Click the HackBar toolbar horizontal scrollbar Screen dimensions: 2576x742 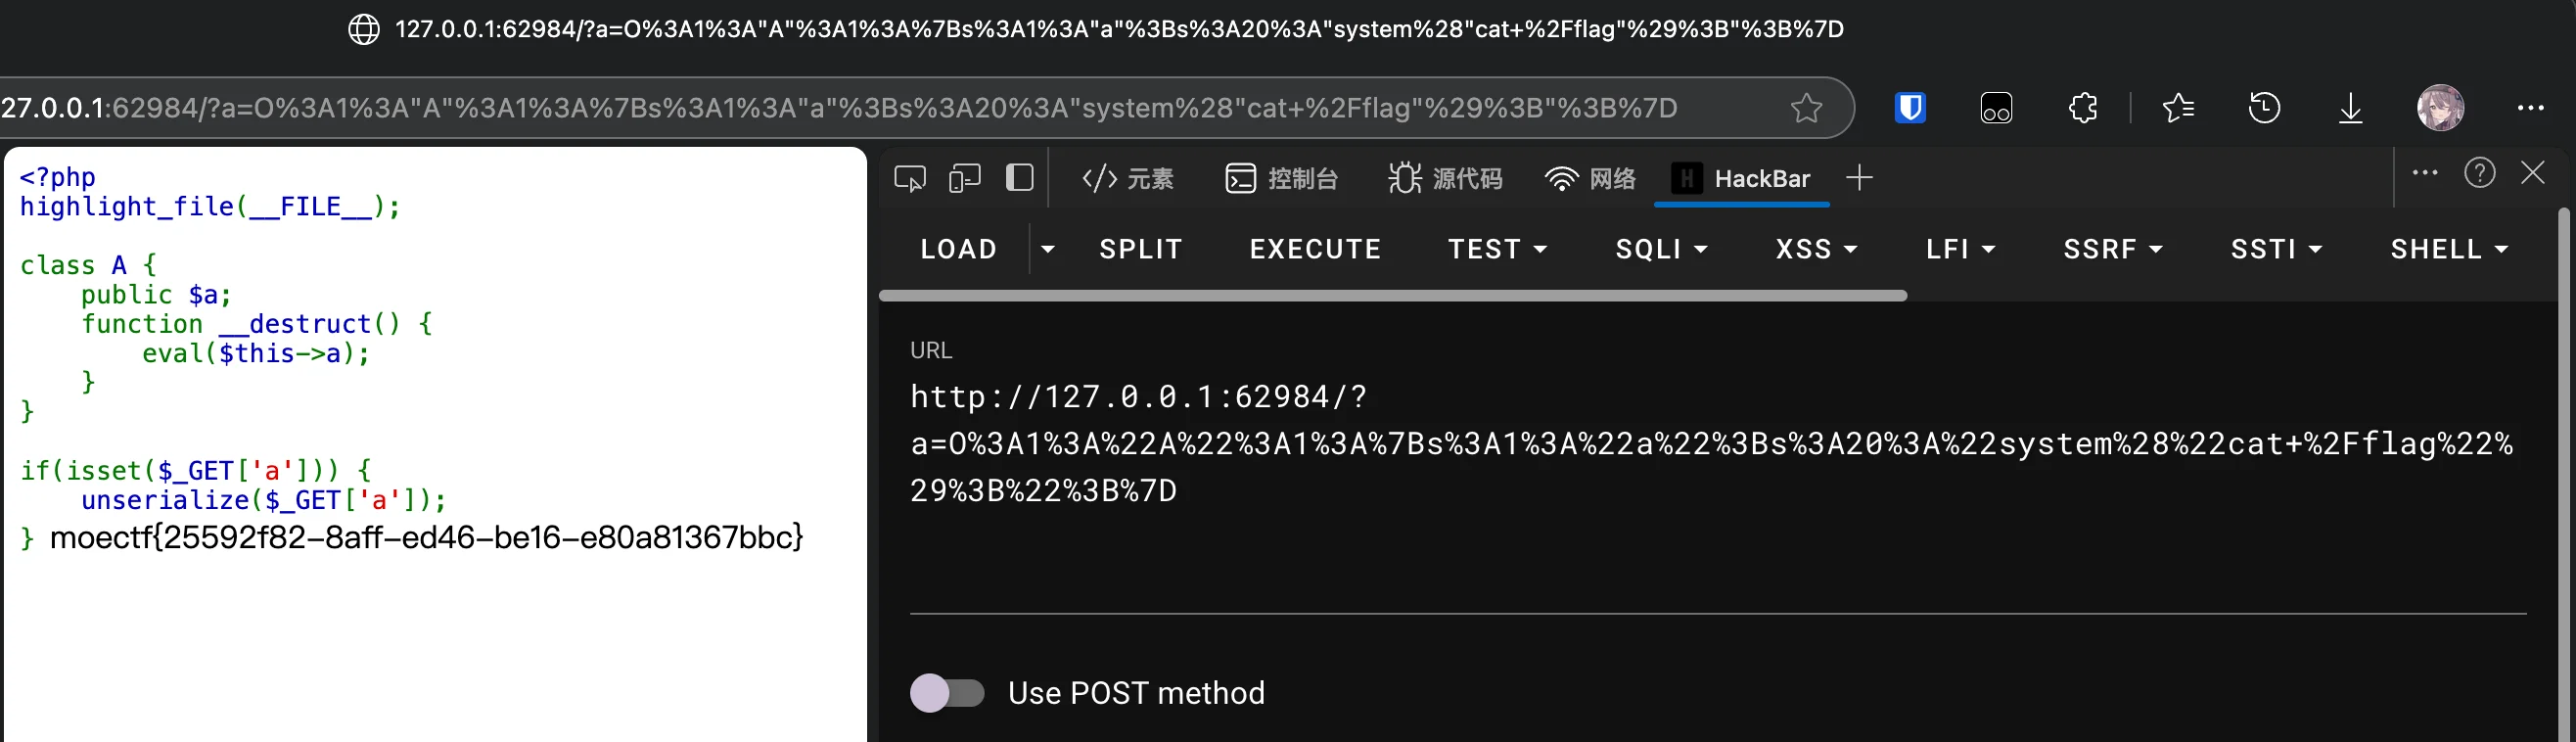[1392, 296]
